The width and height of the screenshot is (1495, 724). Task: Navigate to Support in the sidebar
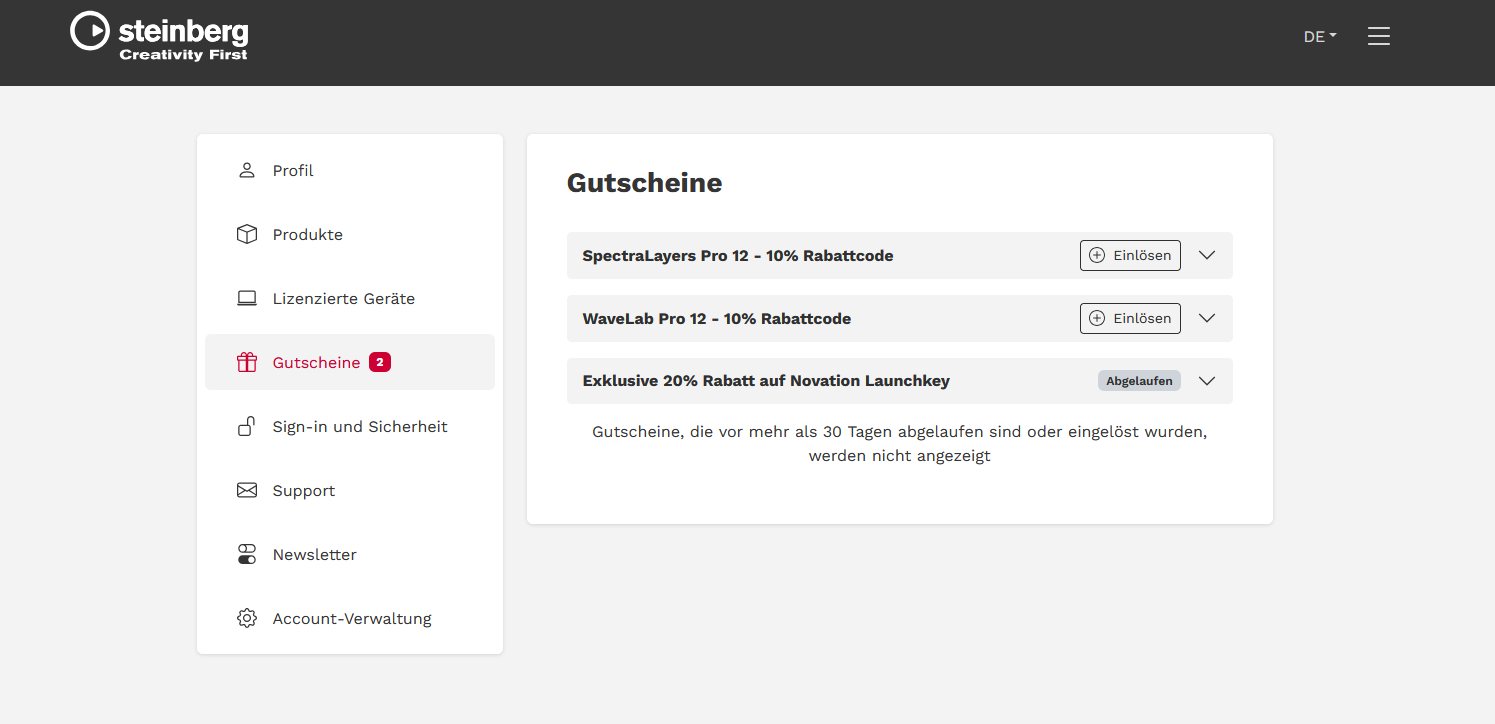[350, 490]
